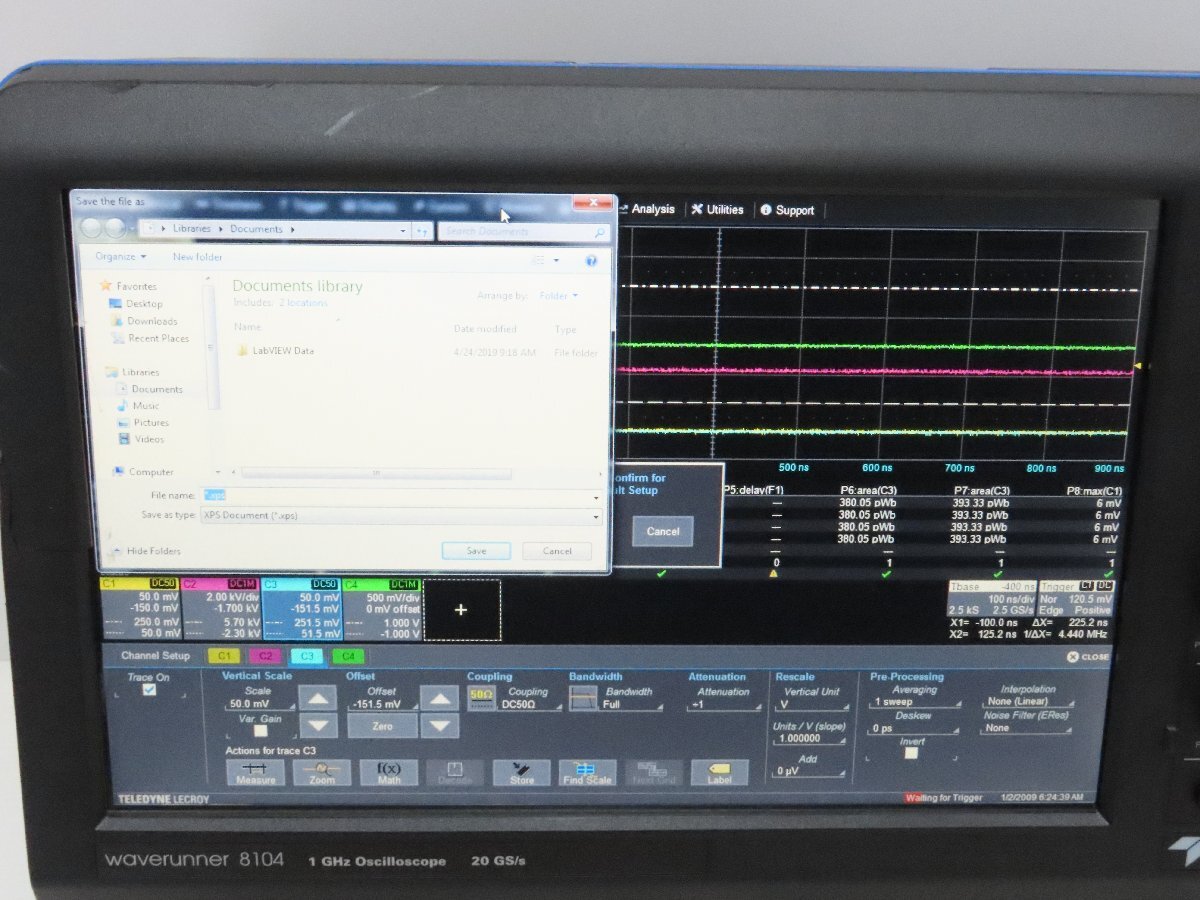Toggle the Invert checkbox
Viewport: 1200px width, 900px height.
tap(911, 753)
